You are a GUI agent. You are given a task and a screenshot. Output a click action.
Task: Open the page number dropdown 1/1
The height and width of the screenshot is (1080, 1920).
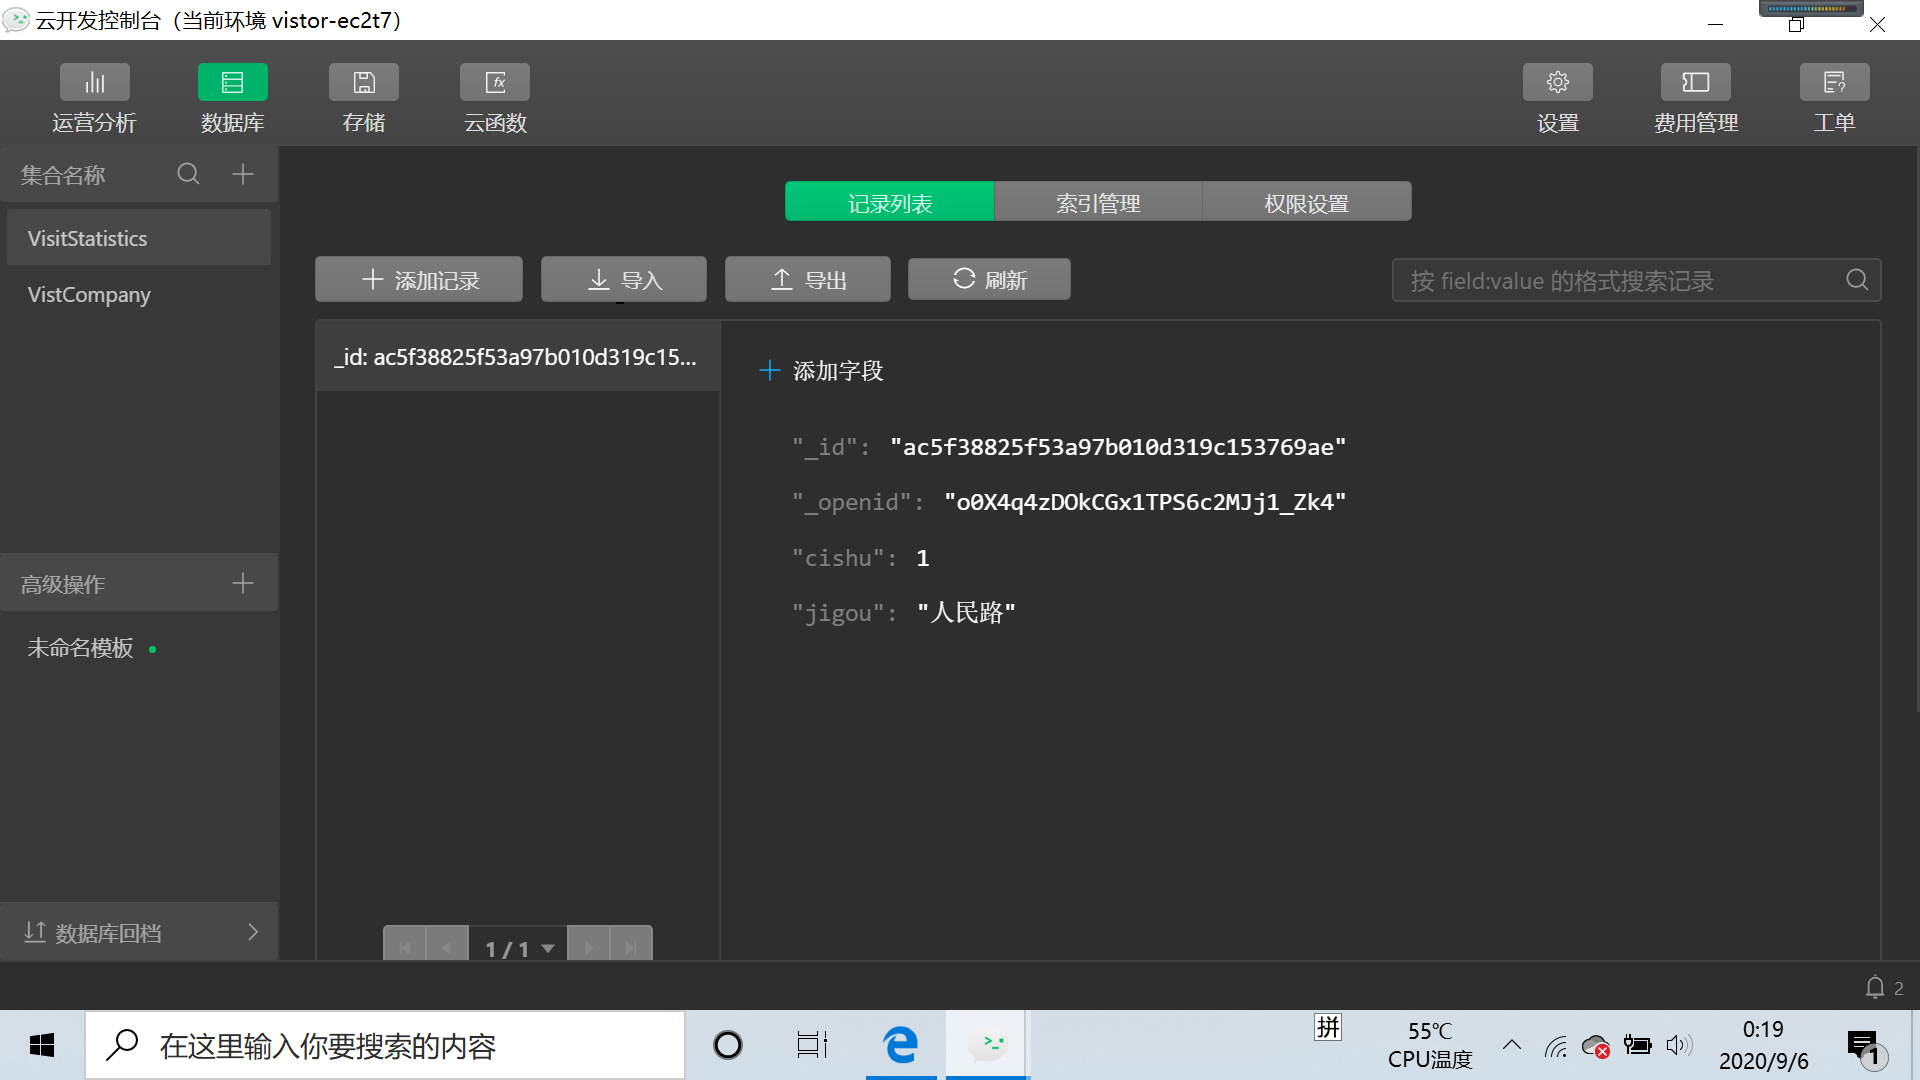(519, 947)
